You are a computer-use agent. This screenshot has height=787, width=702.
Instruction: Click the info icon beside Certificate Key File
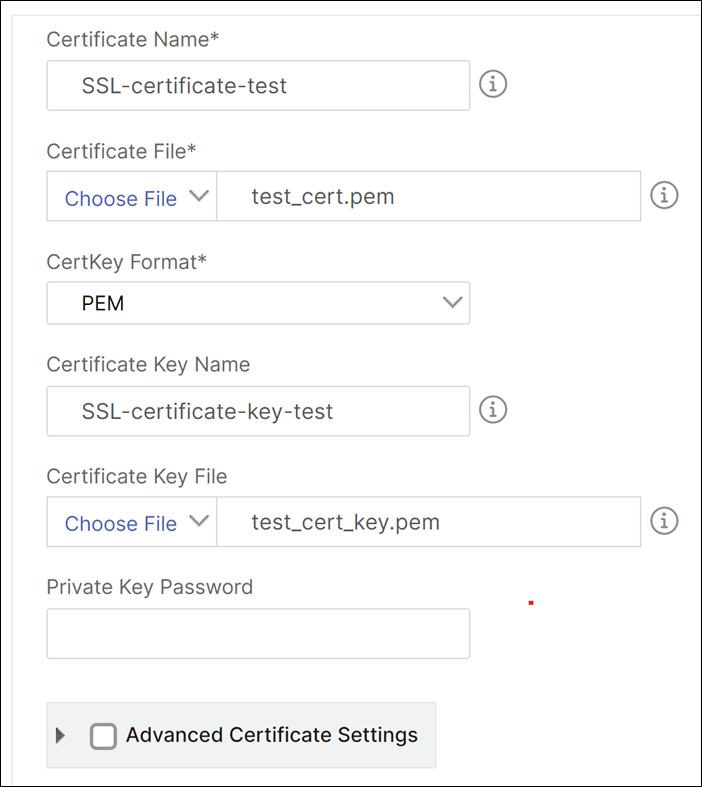tap(664, 520)
